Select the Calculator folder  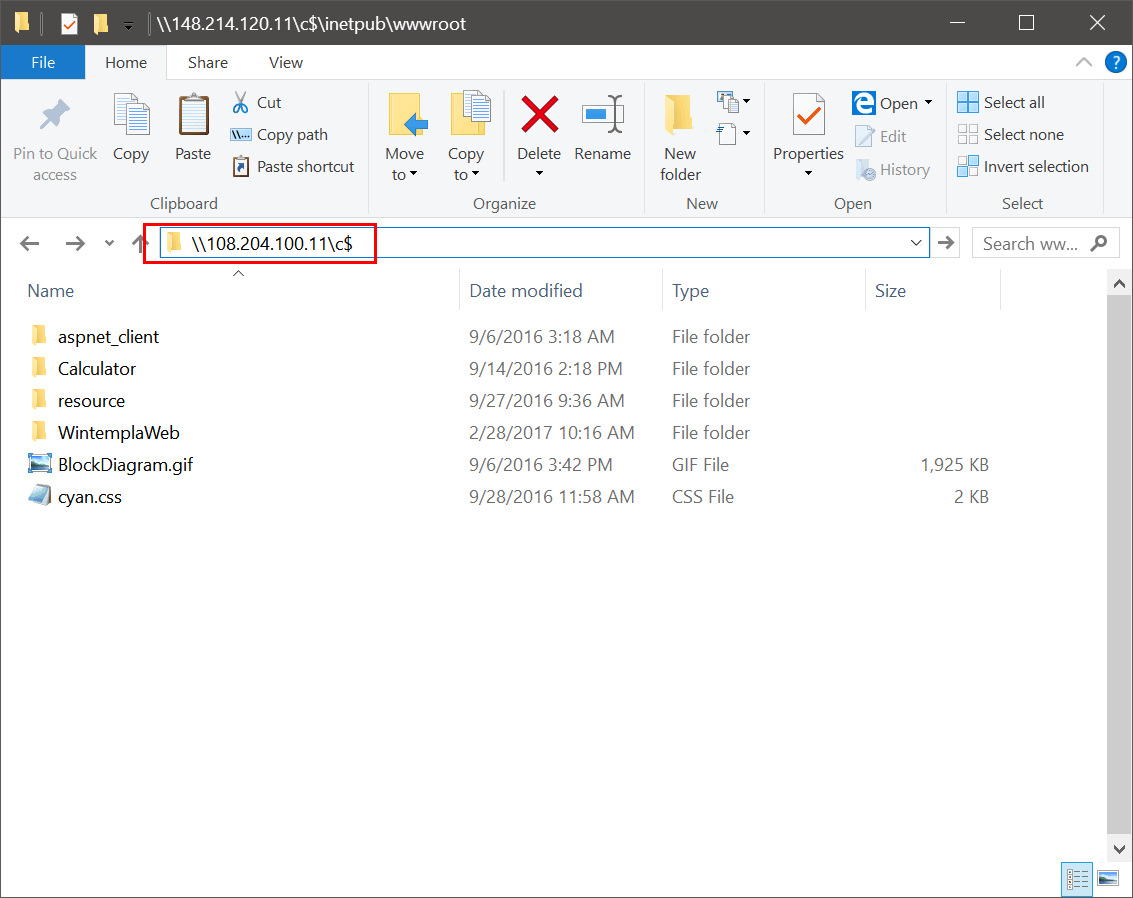(x=97, y=368)
